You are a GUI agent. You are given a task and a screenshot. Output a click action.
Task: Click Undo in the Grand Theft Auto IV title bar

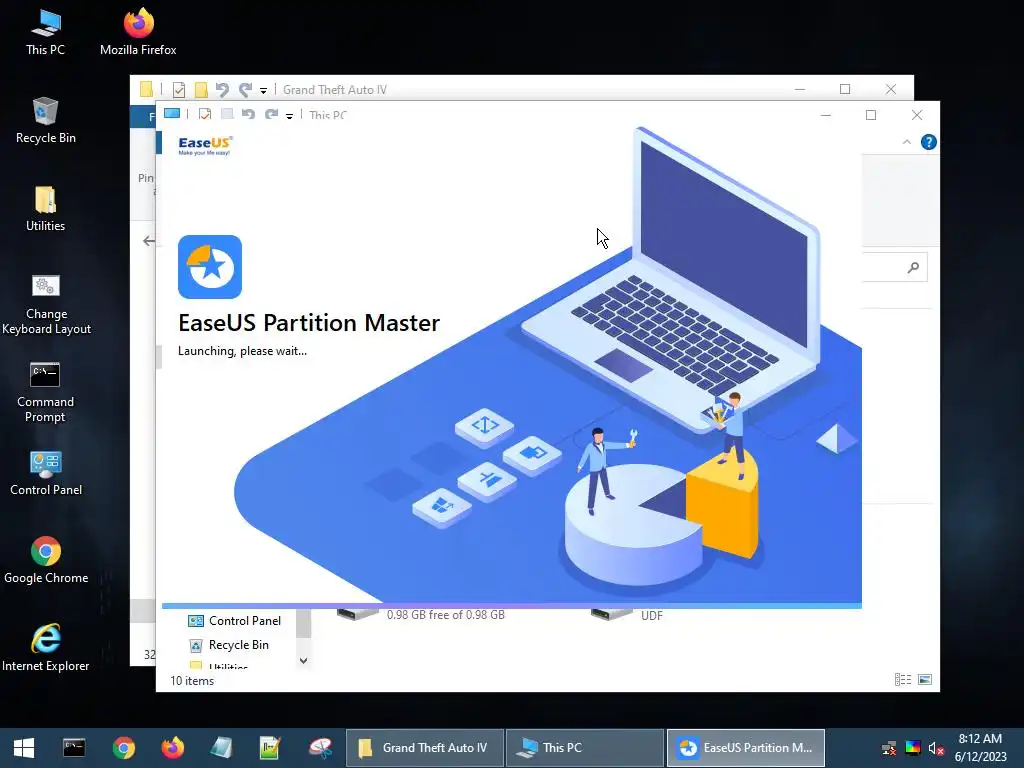222,89
